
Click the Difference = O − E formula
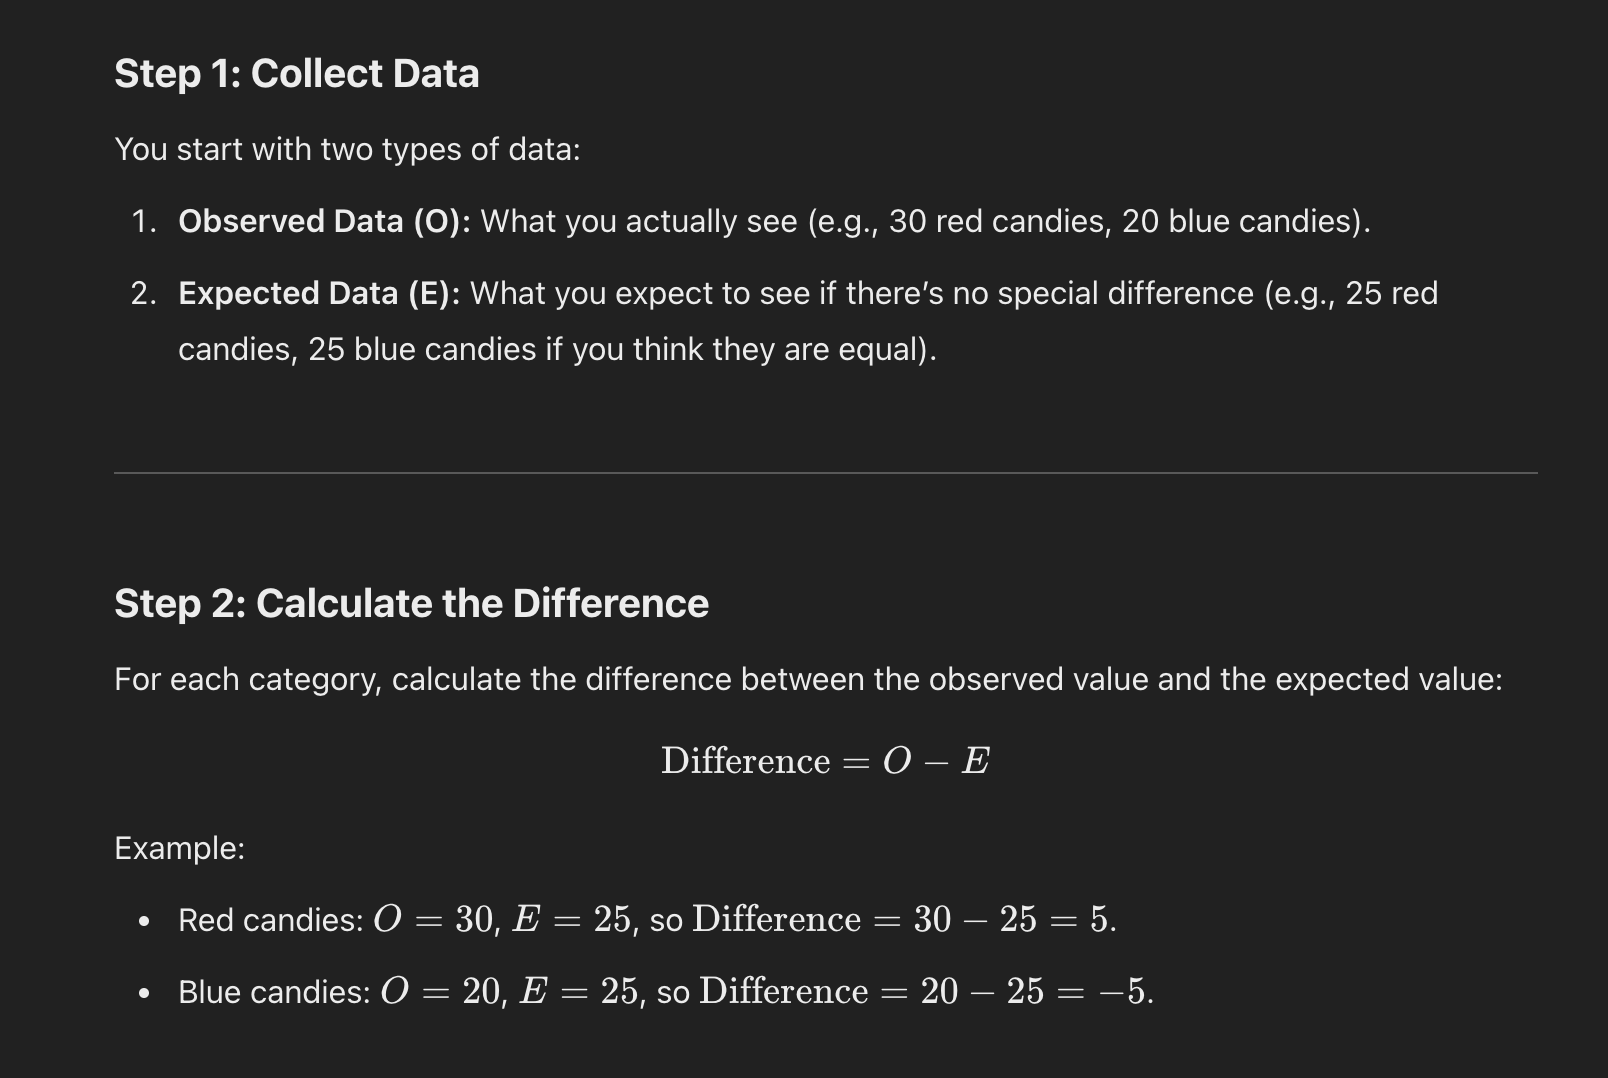pyautogui.click(x=825, y=761)
